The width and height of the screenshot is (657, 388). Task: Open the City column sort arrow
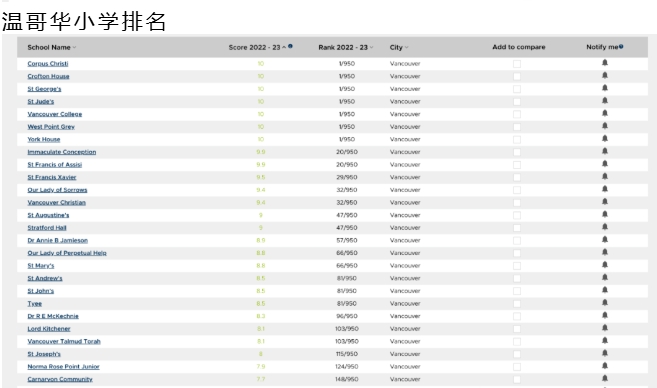point(406,47)
